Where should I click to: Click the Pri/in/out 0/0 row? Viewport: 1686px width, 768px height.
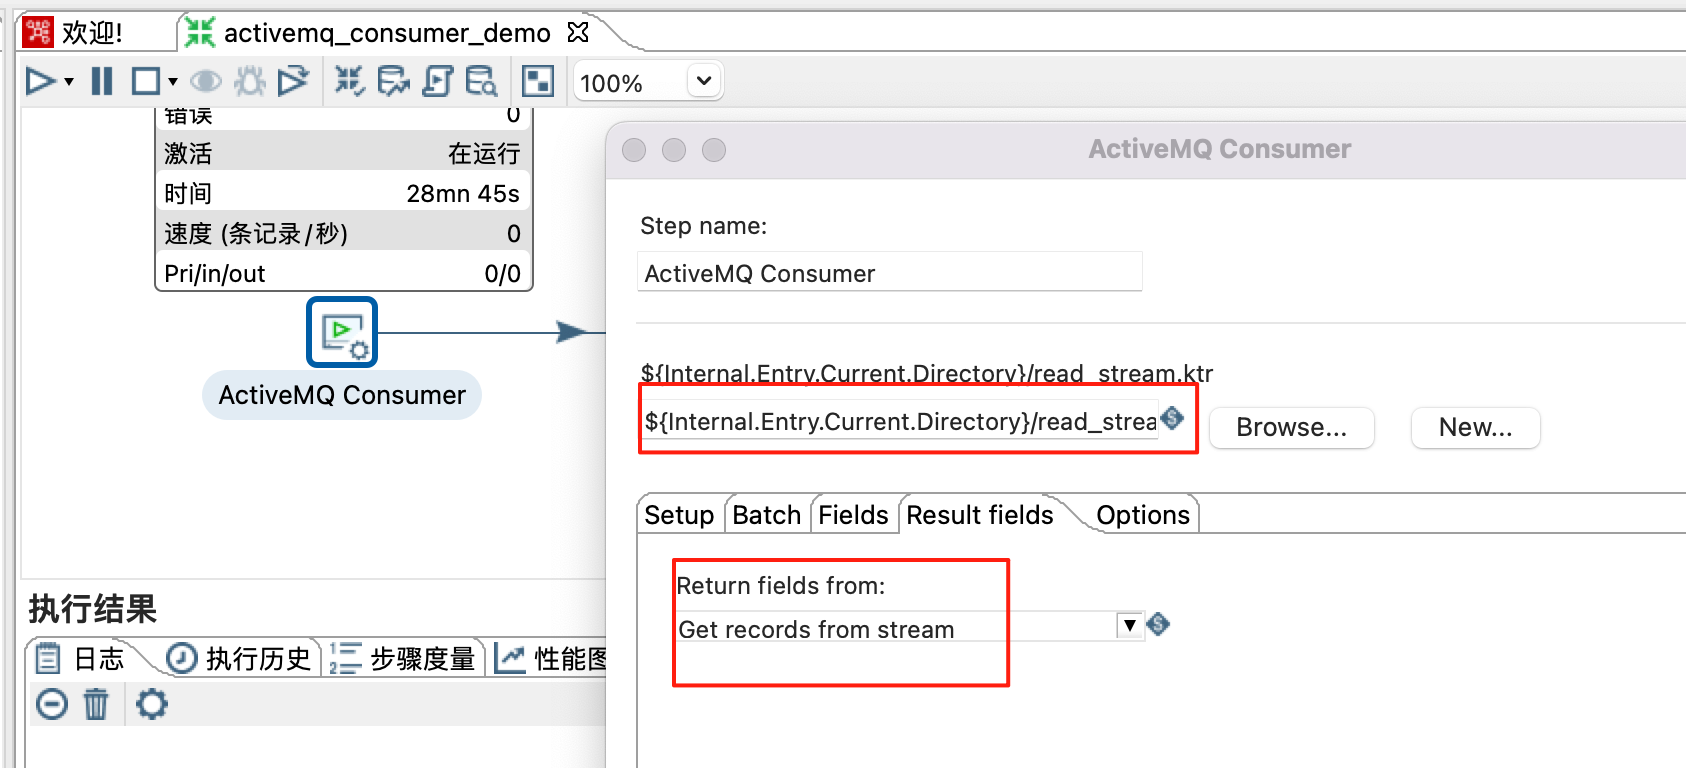343,273
